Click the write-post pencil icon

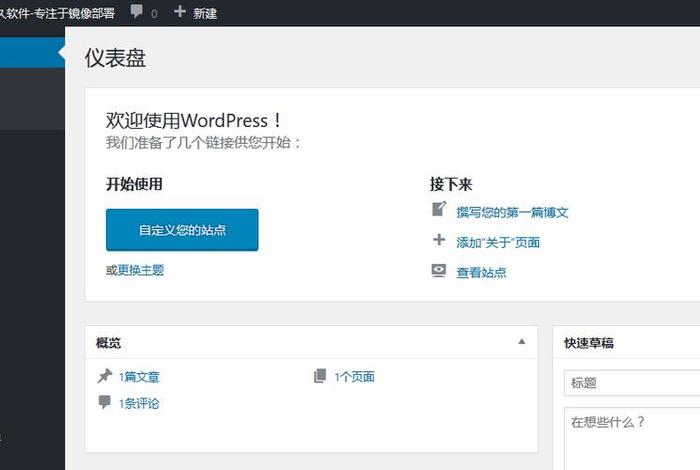(x=439, y=209)
